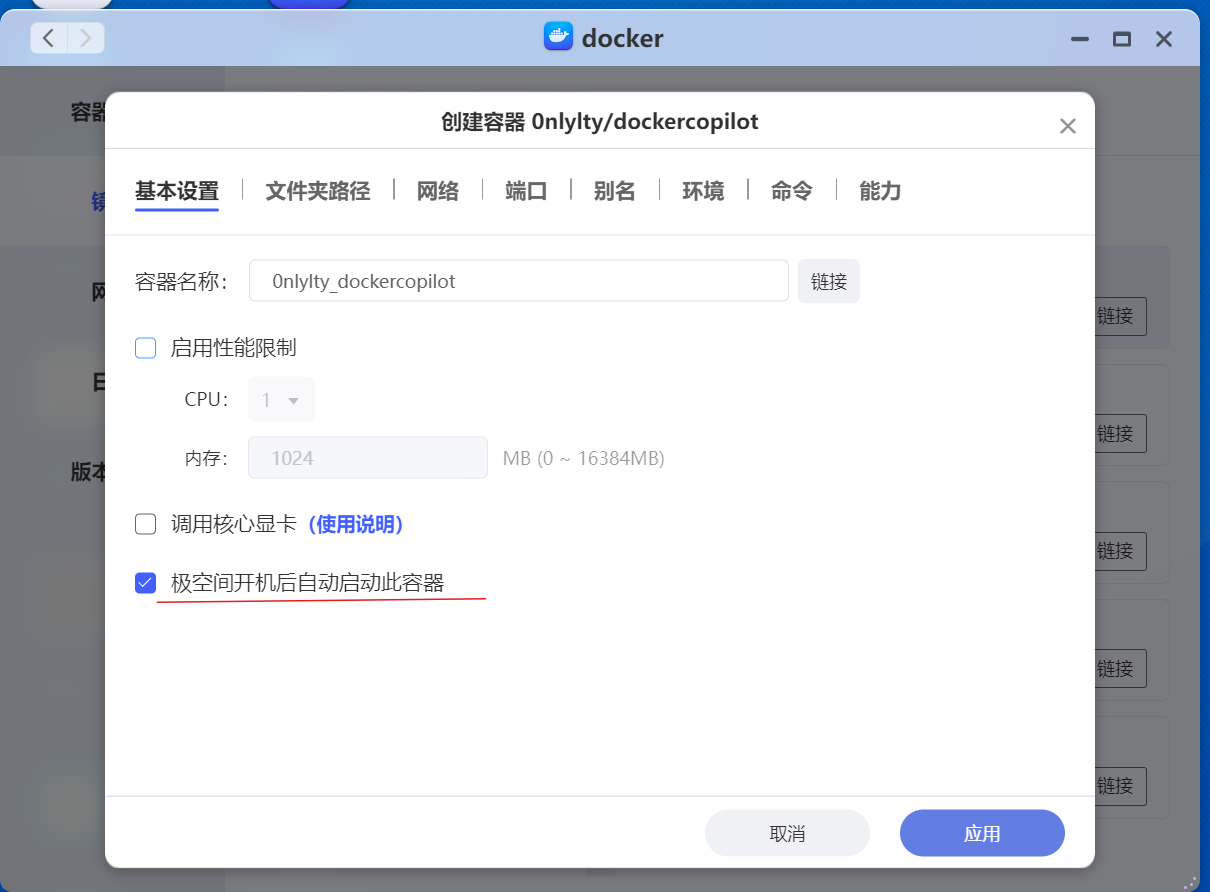Maximize the docker window
Screen dimensions: 1210x892
click(x=1121, y=39)
